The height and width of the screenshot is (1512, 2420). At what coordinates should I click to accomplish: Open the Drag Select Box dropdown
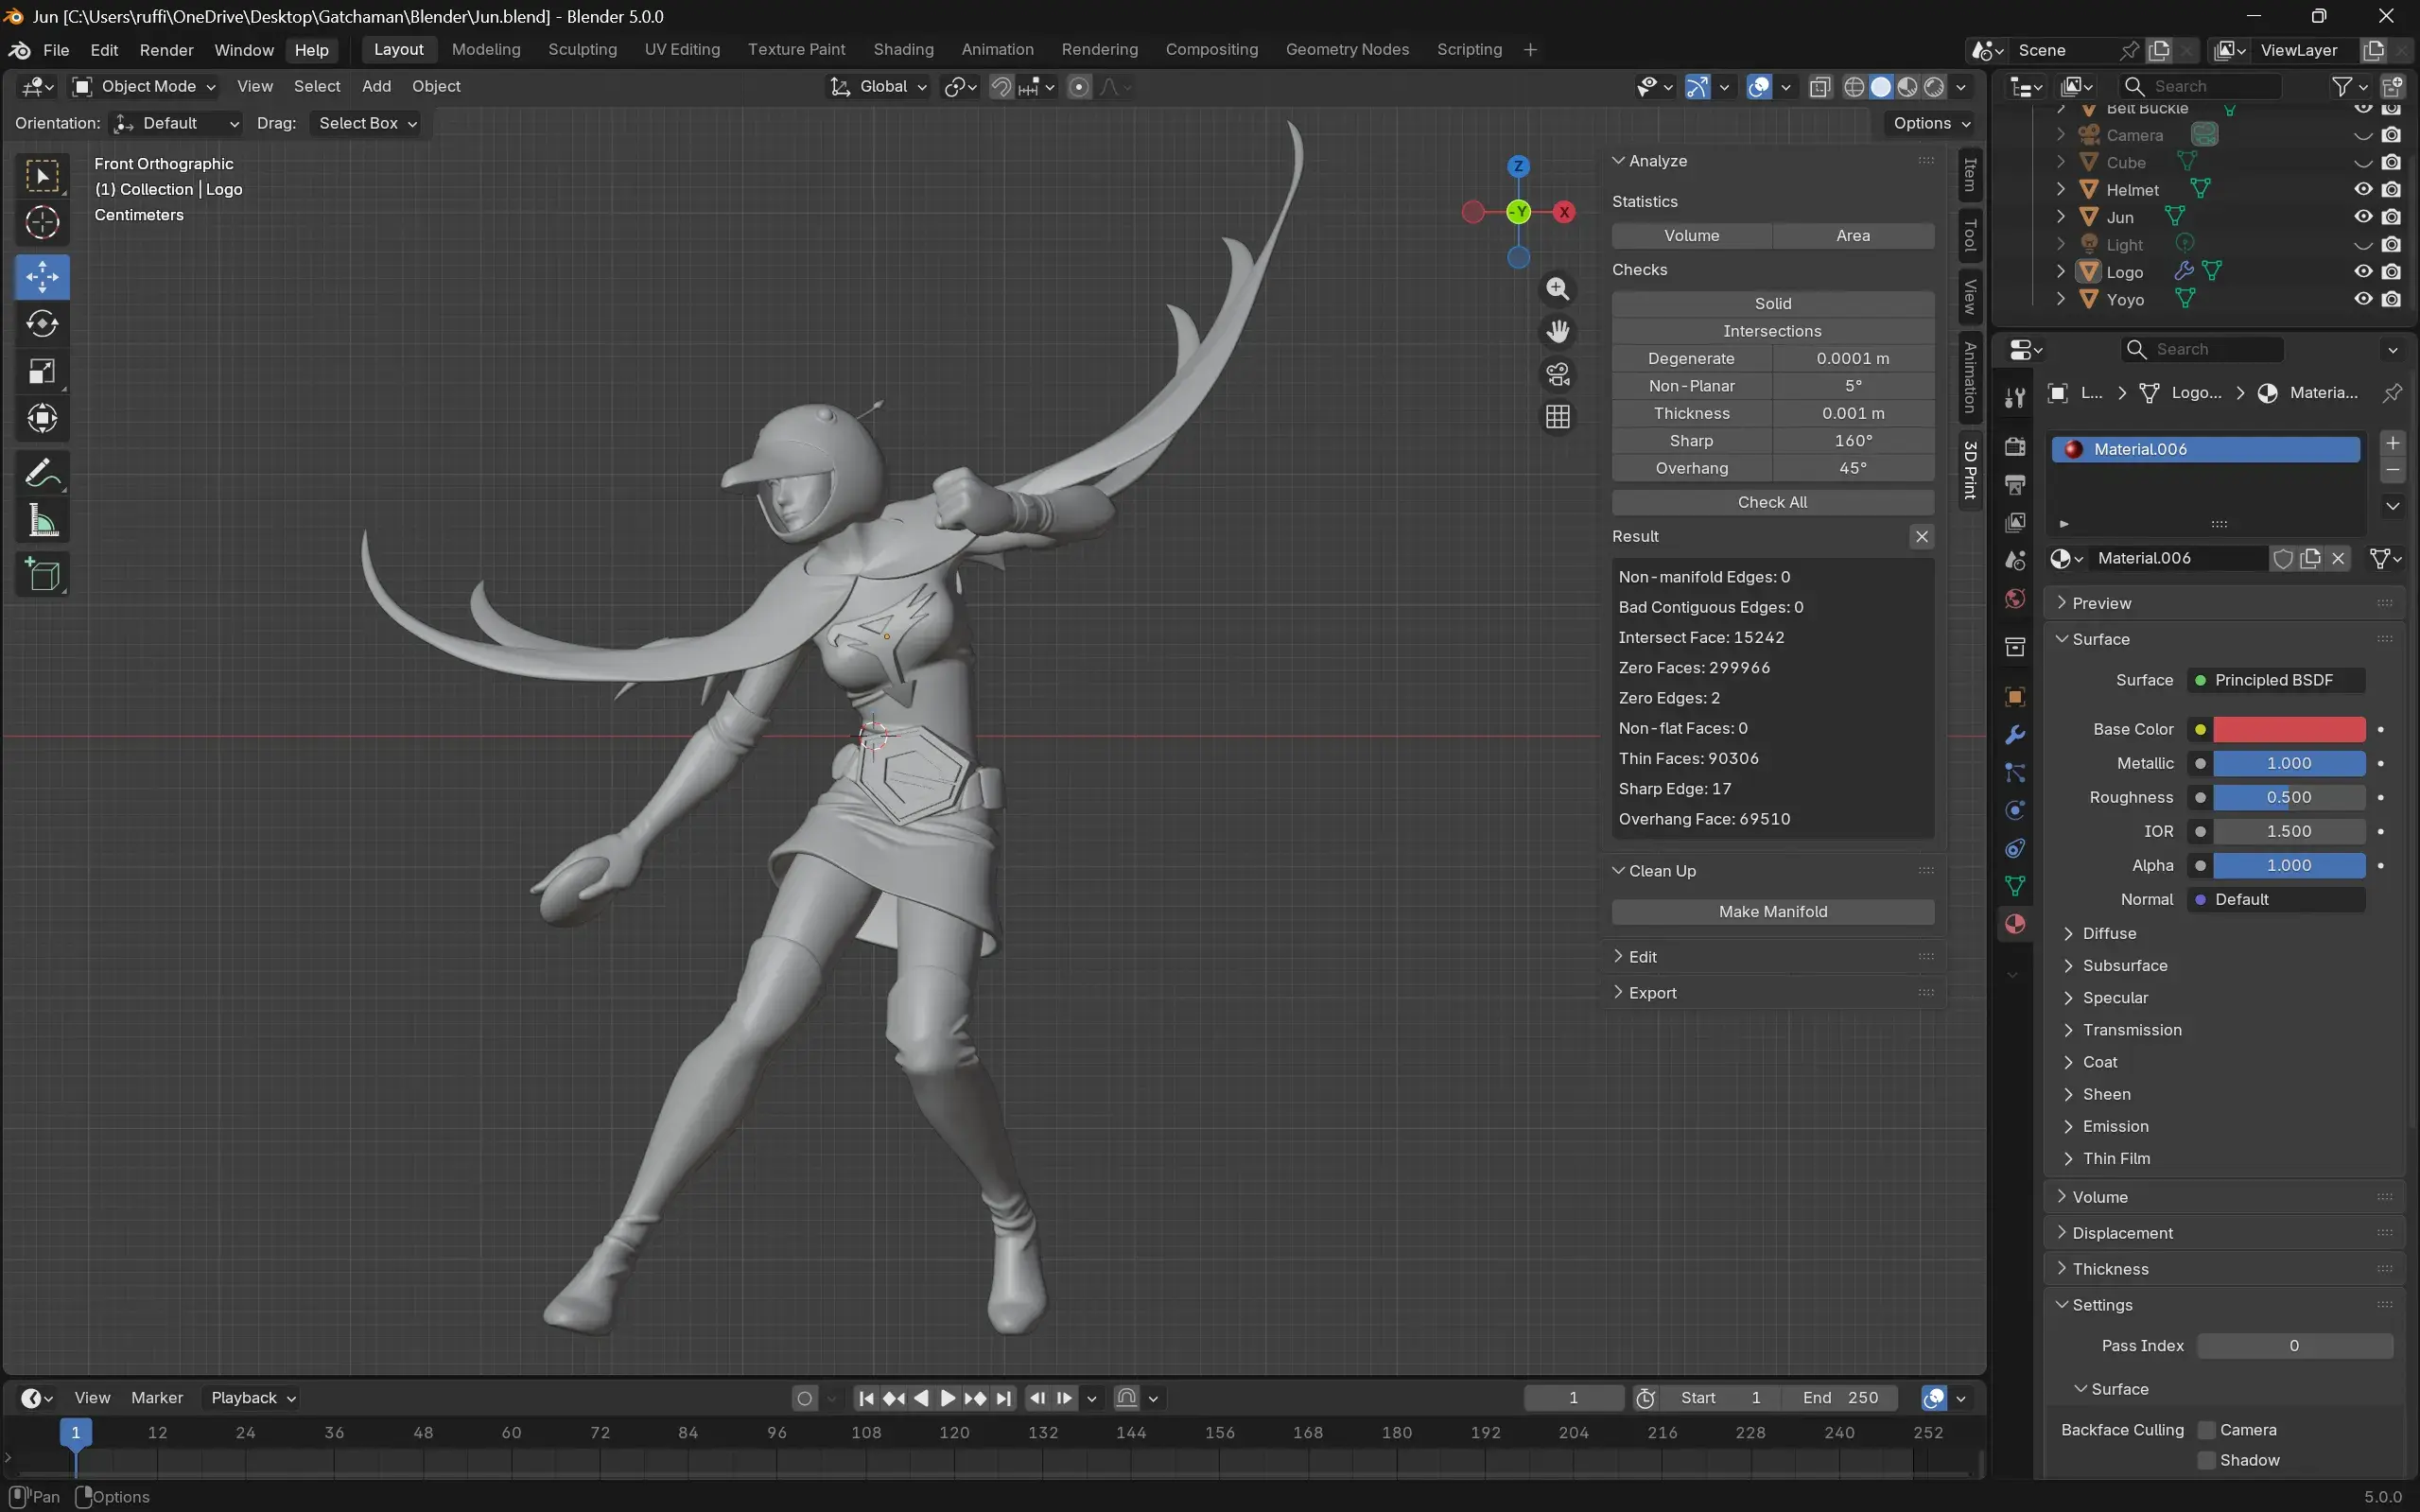[367, 123]
